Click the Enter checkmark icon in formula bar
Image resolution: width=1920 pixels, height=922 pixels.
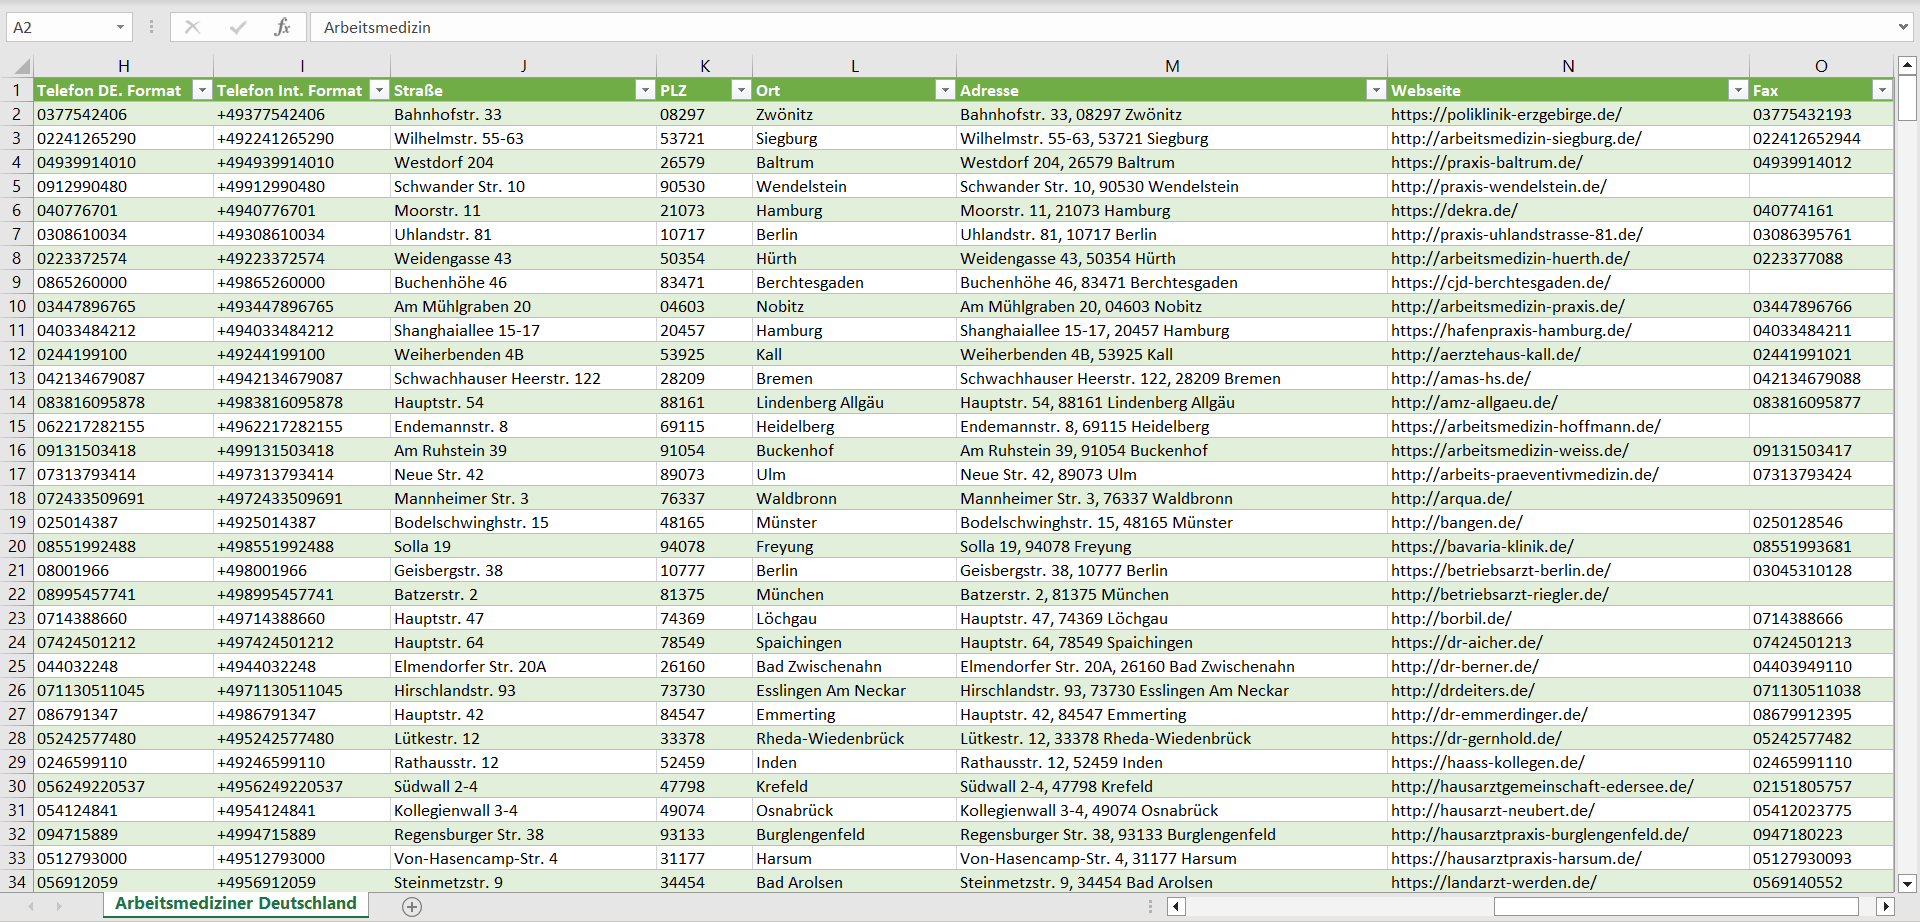pyautogui.click(x=238, y=27)
